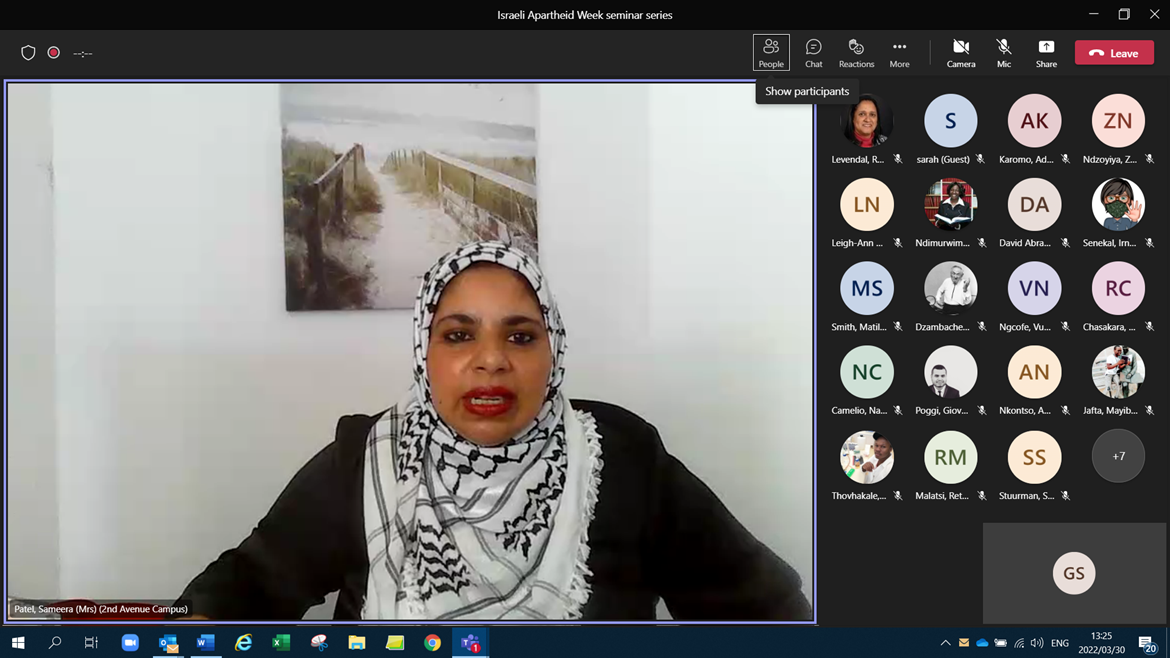This screenshot has width=1170, height=658.
Task: Click the mail tray icon
Action: pos(964,642)
